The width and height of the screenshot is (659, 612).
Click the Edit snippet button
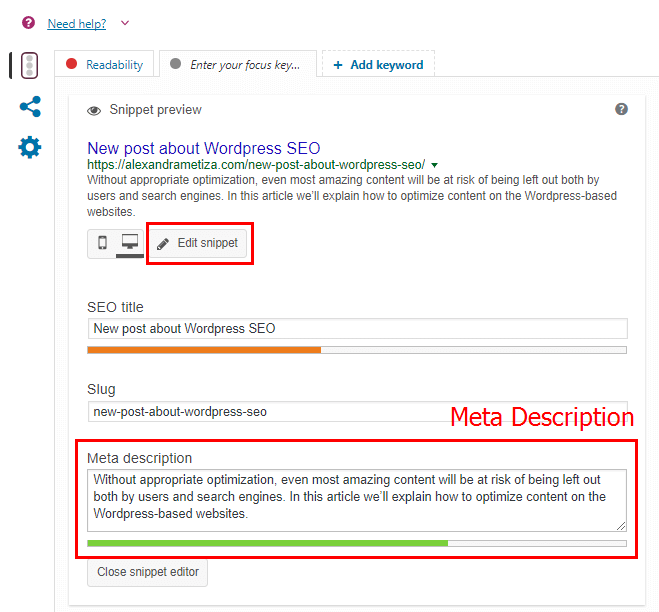click(x=198, y=243)
